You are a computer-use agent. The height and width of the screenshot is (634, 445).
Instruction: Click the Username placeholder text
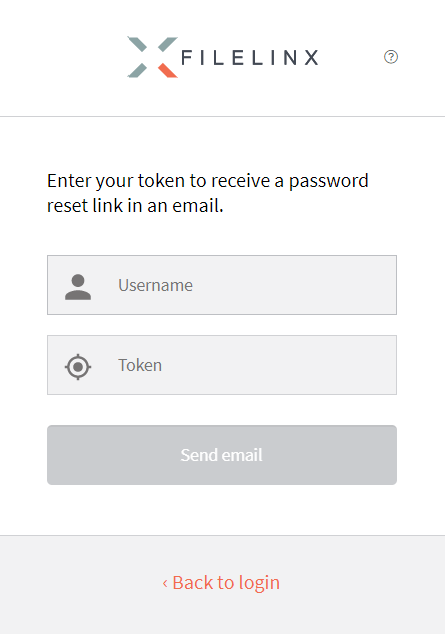tap(156, 285)
